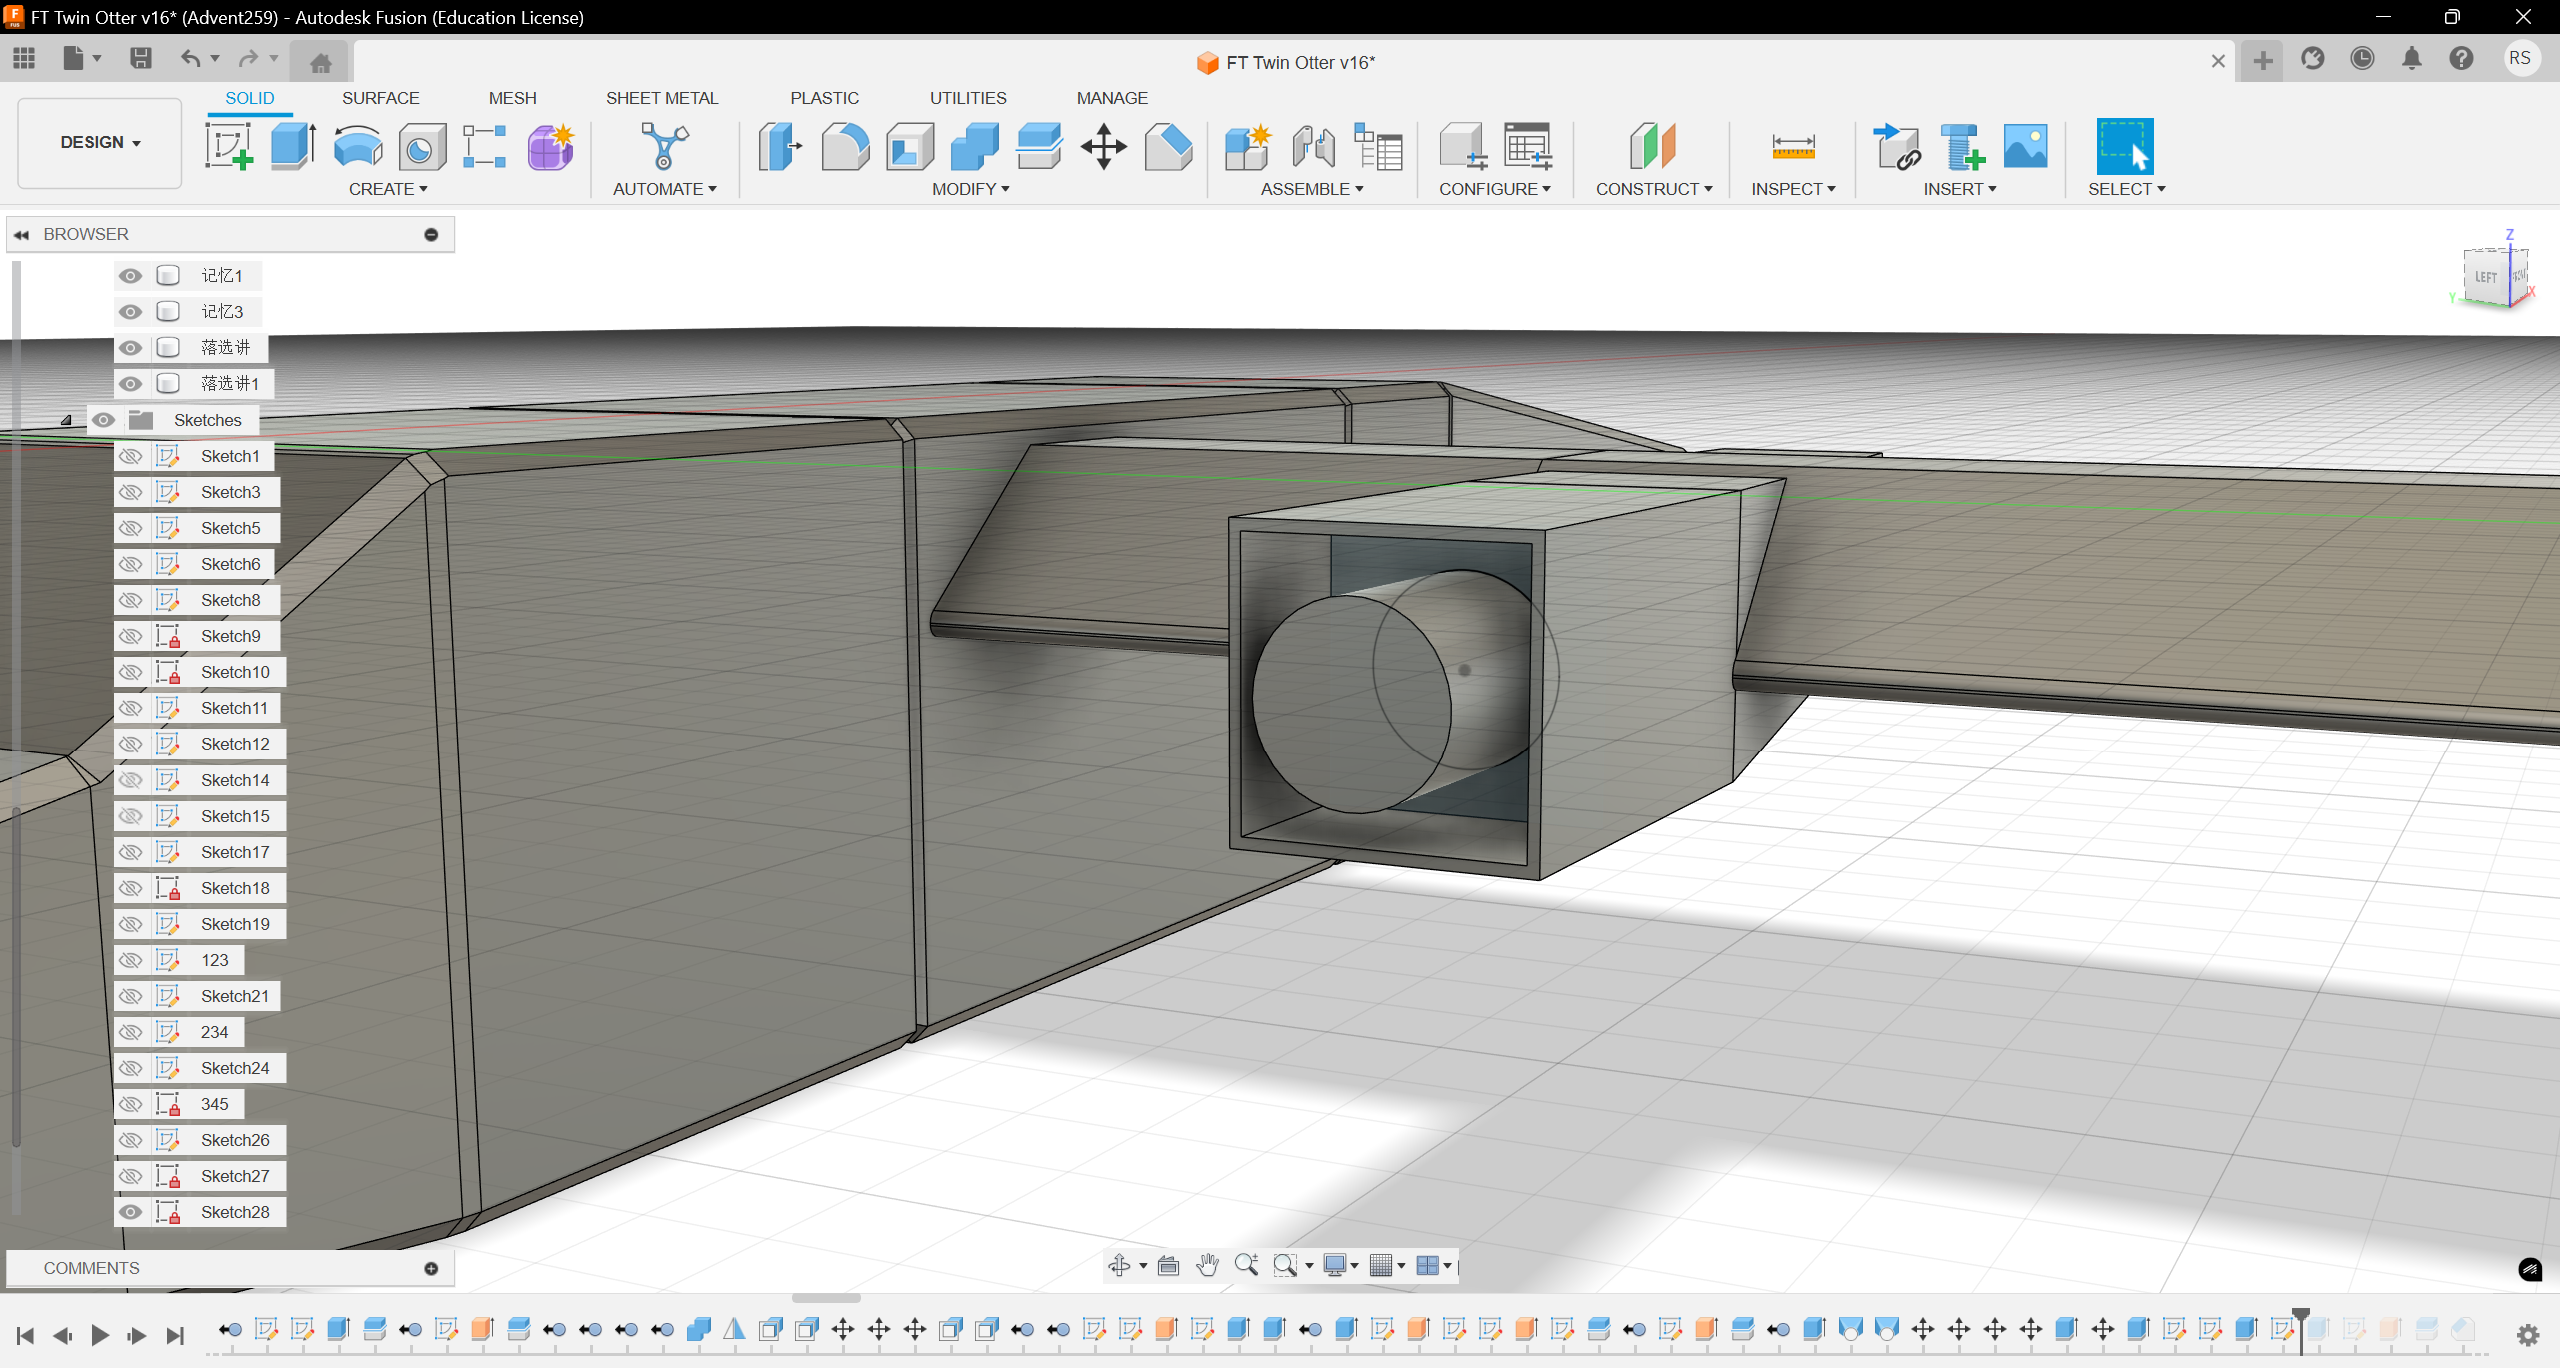Open the Job Status clock icon
Image resolution: width=2560 pixels, height=1368 pixels.
(x=2362, y=58)
